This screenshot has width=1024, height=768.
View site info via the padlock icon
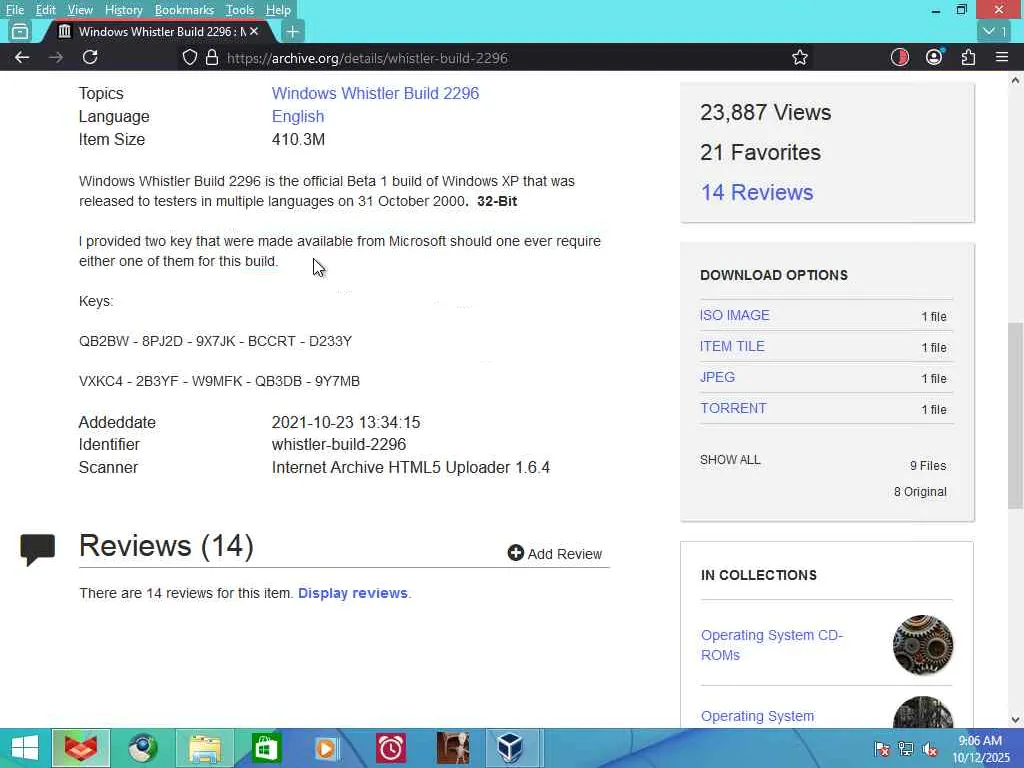click(x=212, y=57)
